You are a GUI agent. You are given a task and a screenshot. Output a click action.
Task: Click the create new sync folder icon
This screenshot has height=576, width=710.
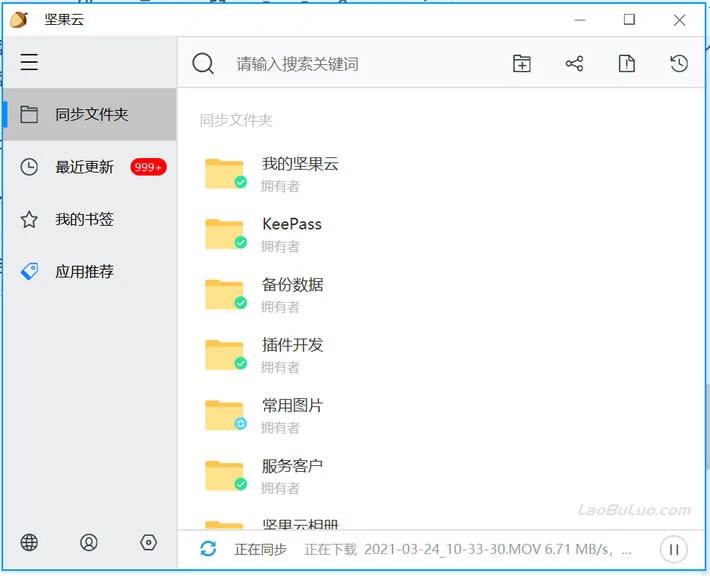click(x=522, y=63)
